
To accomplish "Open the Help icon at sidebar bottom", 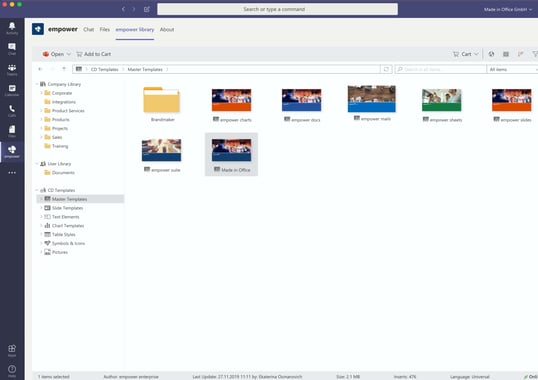I will coord(12,371).
